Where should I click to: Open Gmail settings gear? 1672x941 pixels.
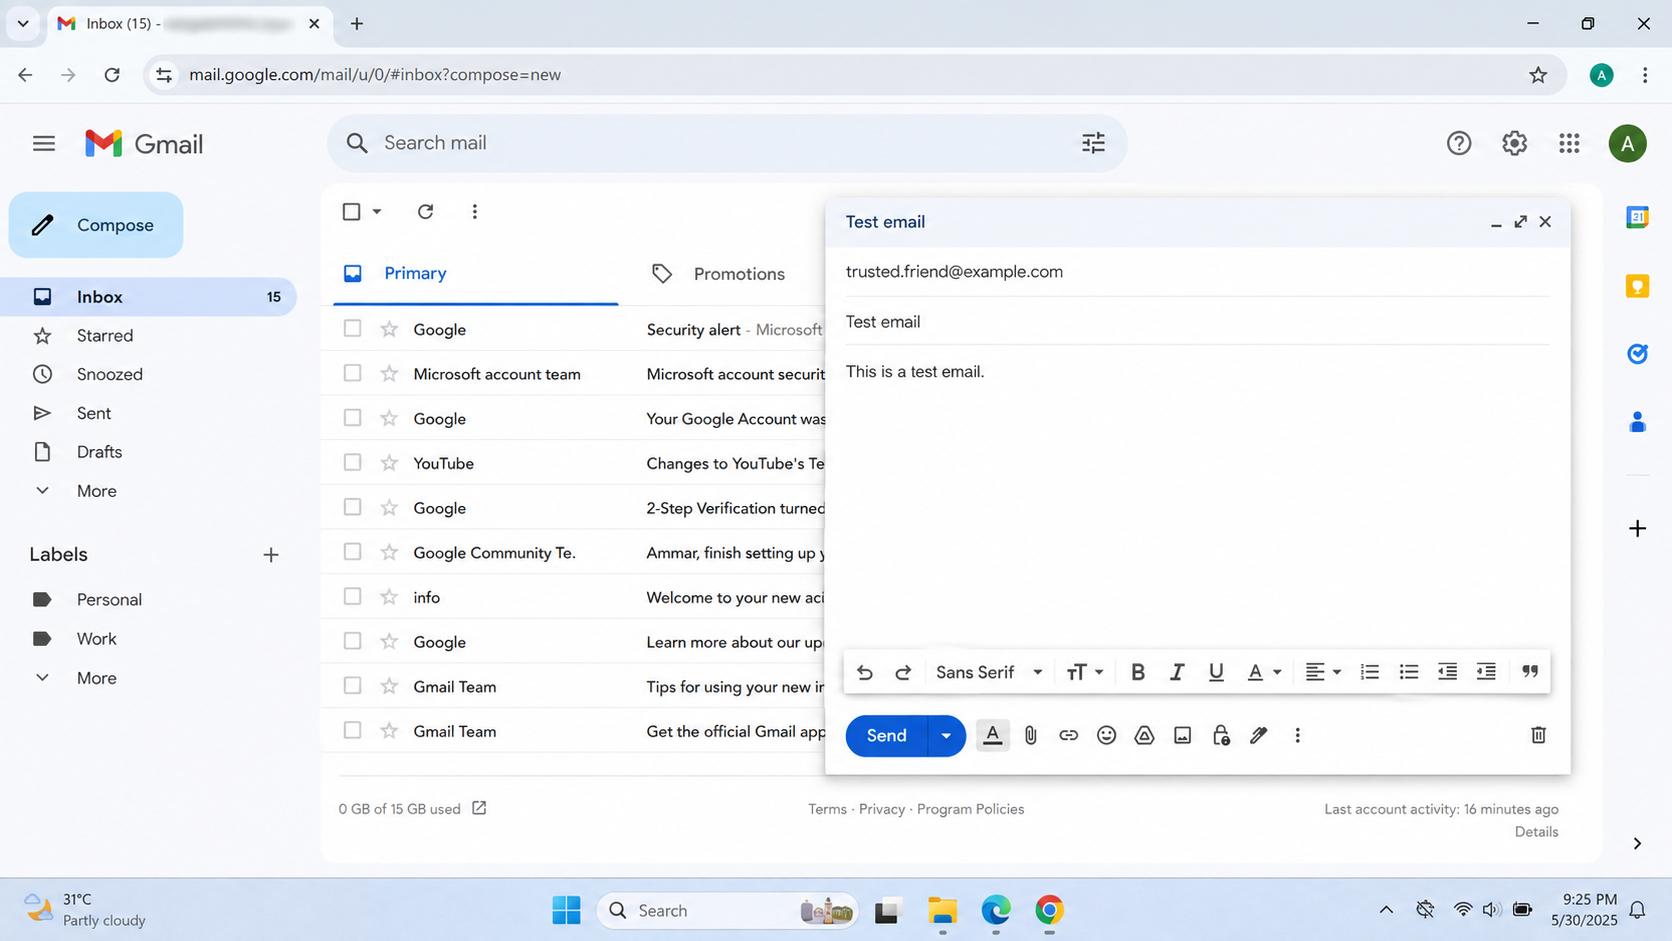1514,143
